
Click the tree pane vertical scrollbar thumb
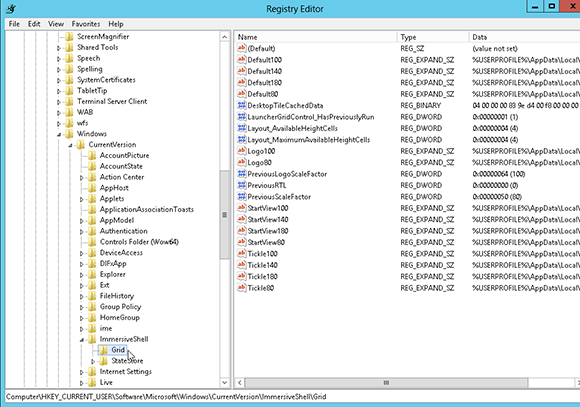coord(225,215)
